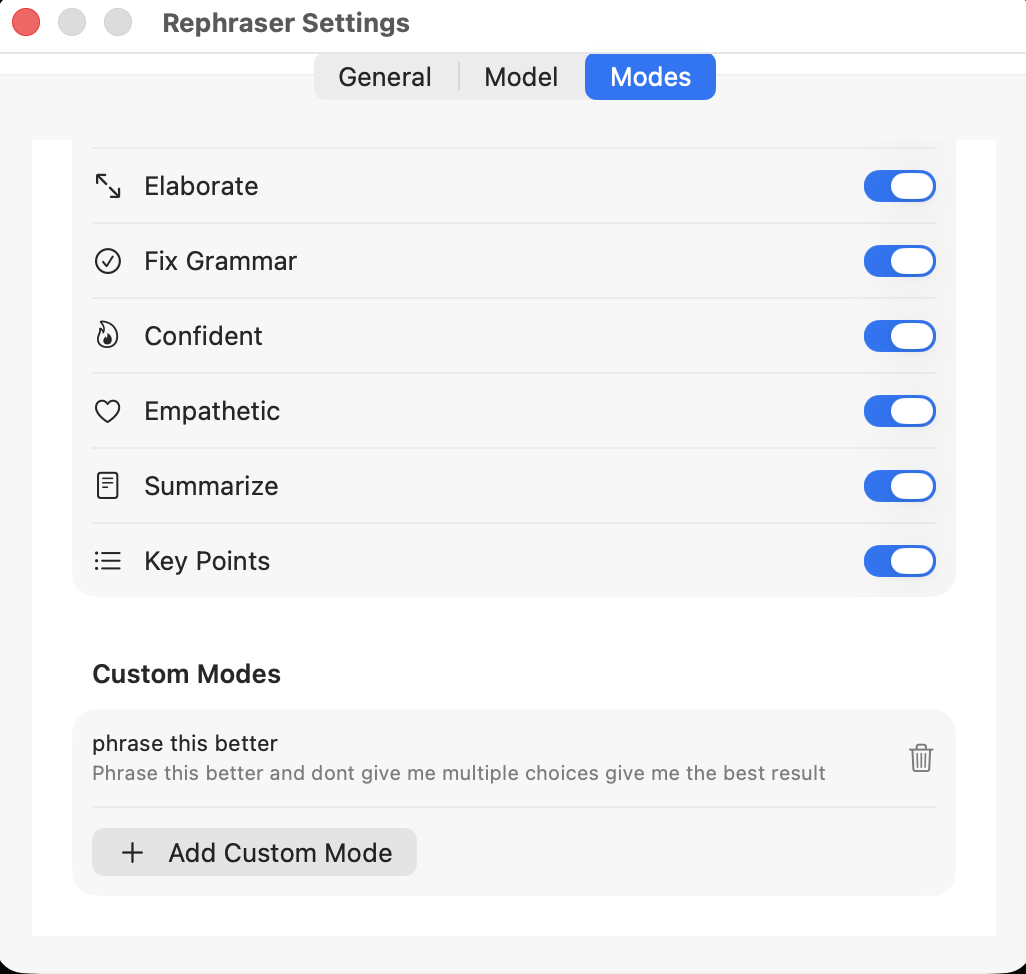This screenshot has height=974, width=1026.
Task: Disable the Elaborate mode
Action: 899,185
